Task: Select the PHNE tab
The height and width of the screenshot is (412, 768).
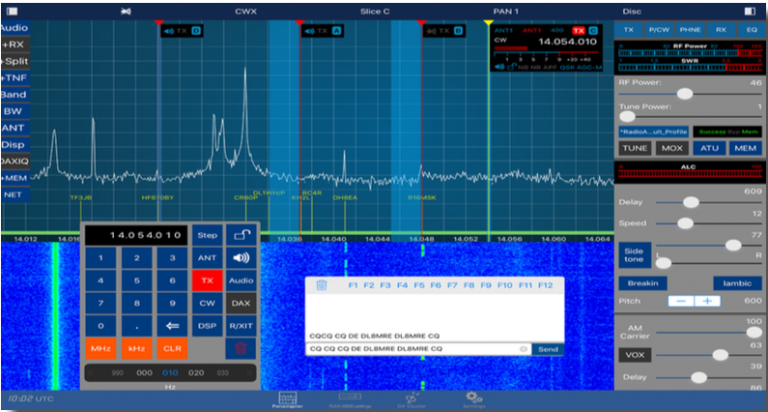Action: pos(690,30)
